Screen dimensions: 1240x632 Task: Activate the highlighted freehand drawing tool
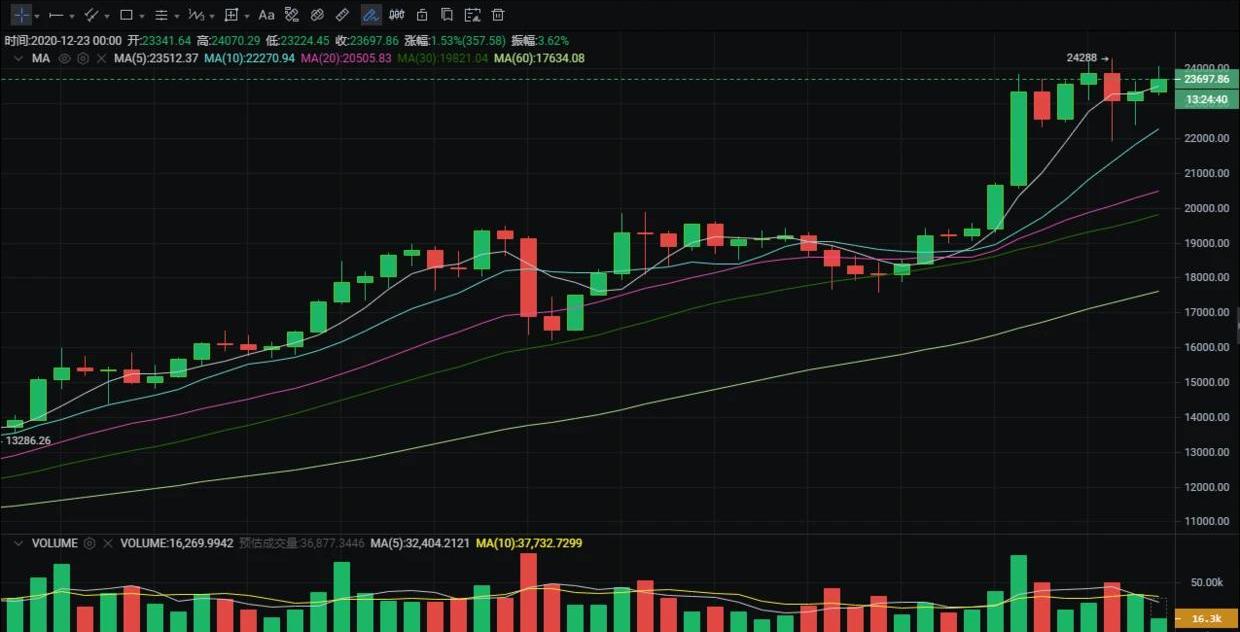pos(370,15)
